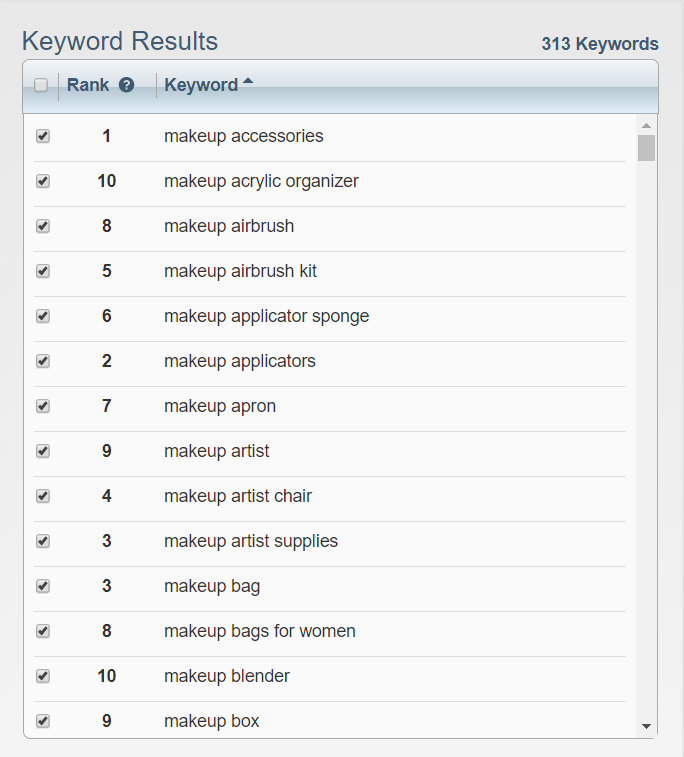Click the Keyword sort ascending arrow
684x757 pixels.
tap(248, 81)
